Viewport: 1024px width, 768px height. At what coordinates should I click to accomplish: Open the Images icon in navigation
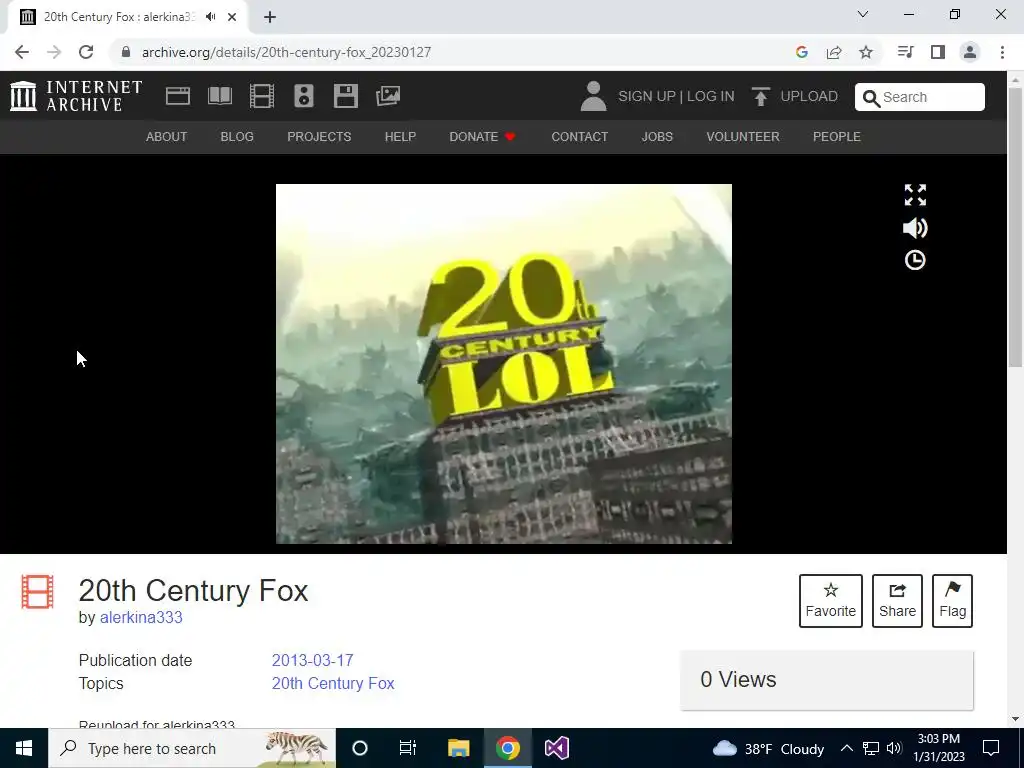[388, 96]
